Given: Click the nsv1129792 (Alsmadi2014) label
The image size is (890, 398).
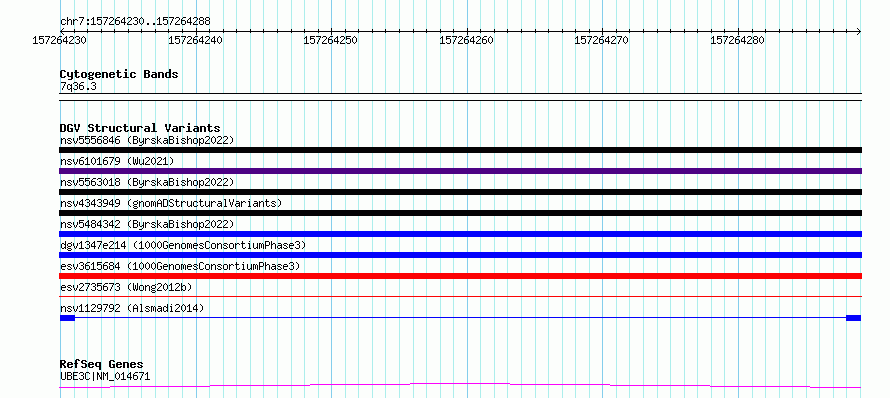Looking at the screenshot, I should [x=132, y=308].
